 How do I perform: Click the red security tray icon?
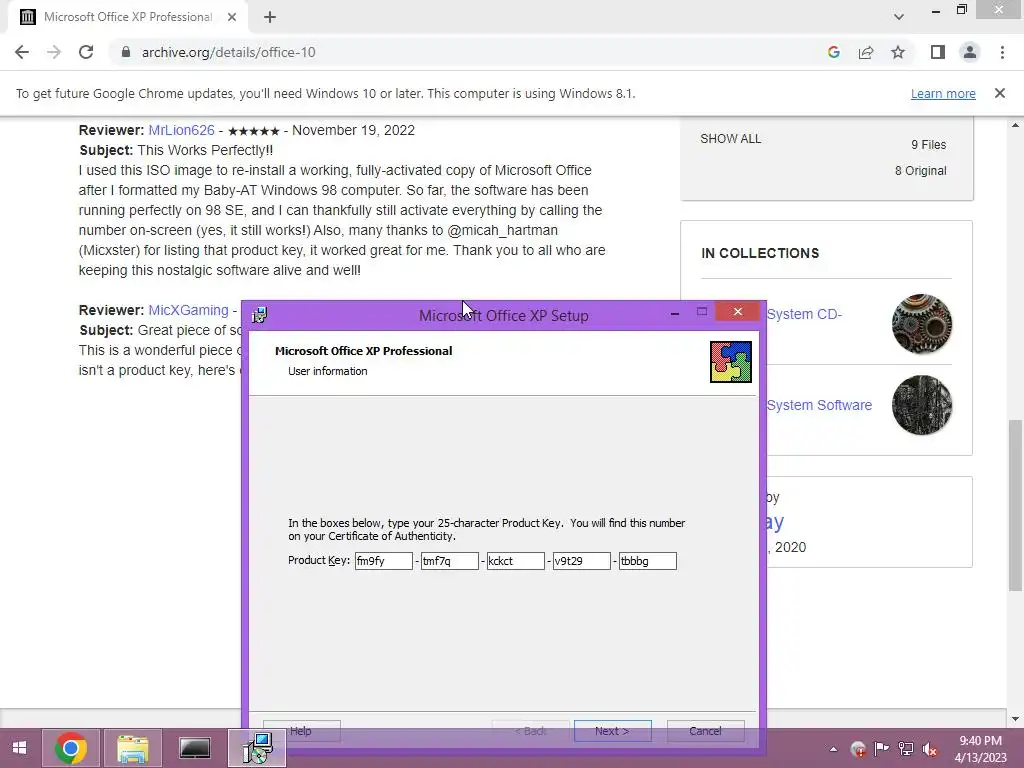(x=858, y=749)
